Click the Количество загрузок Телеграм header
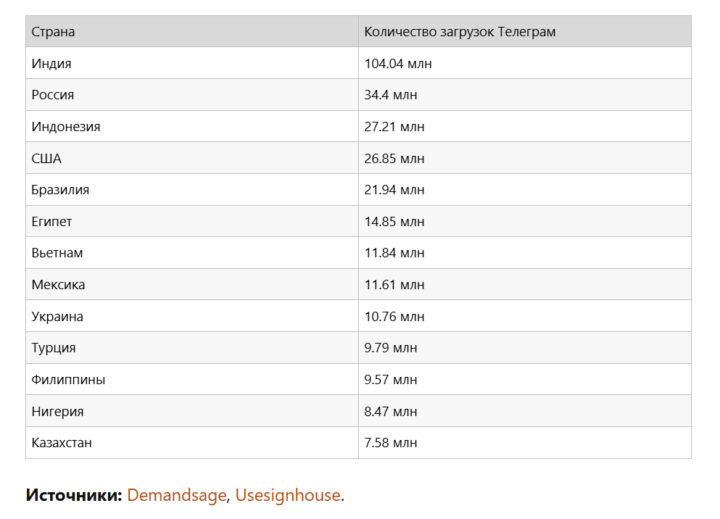Viewport: 720px width, 519px height. 460,32
